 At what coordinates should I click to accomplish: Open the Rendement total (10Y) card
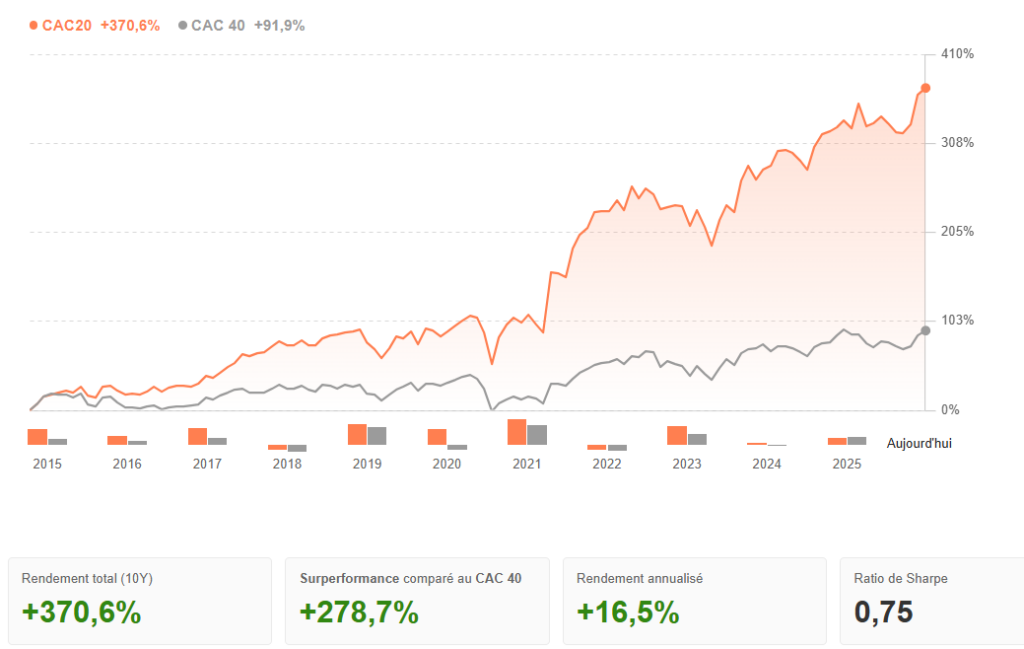[139, 600]
